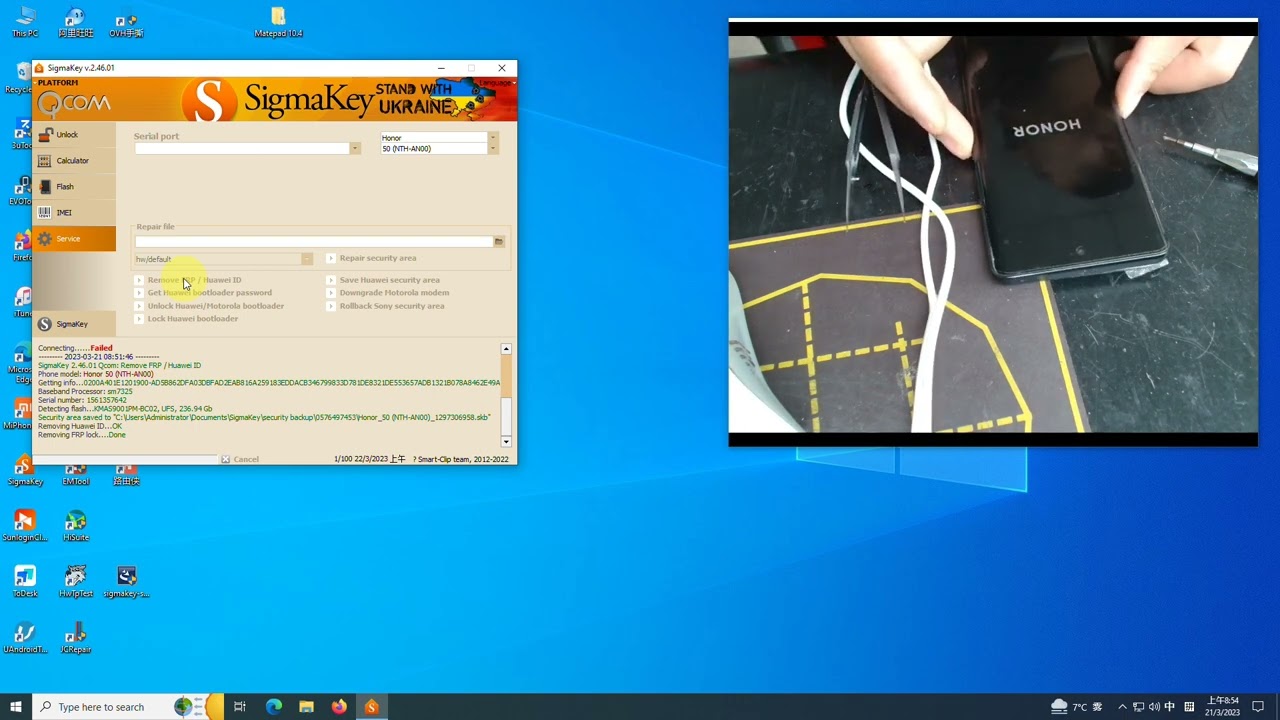Click Rollback Sony security area
Viewport: 1280px width, 720px height.
(x=386, y=306)
